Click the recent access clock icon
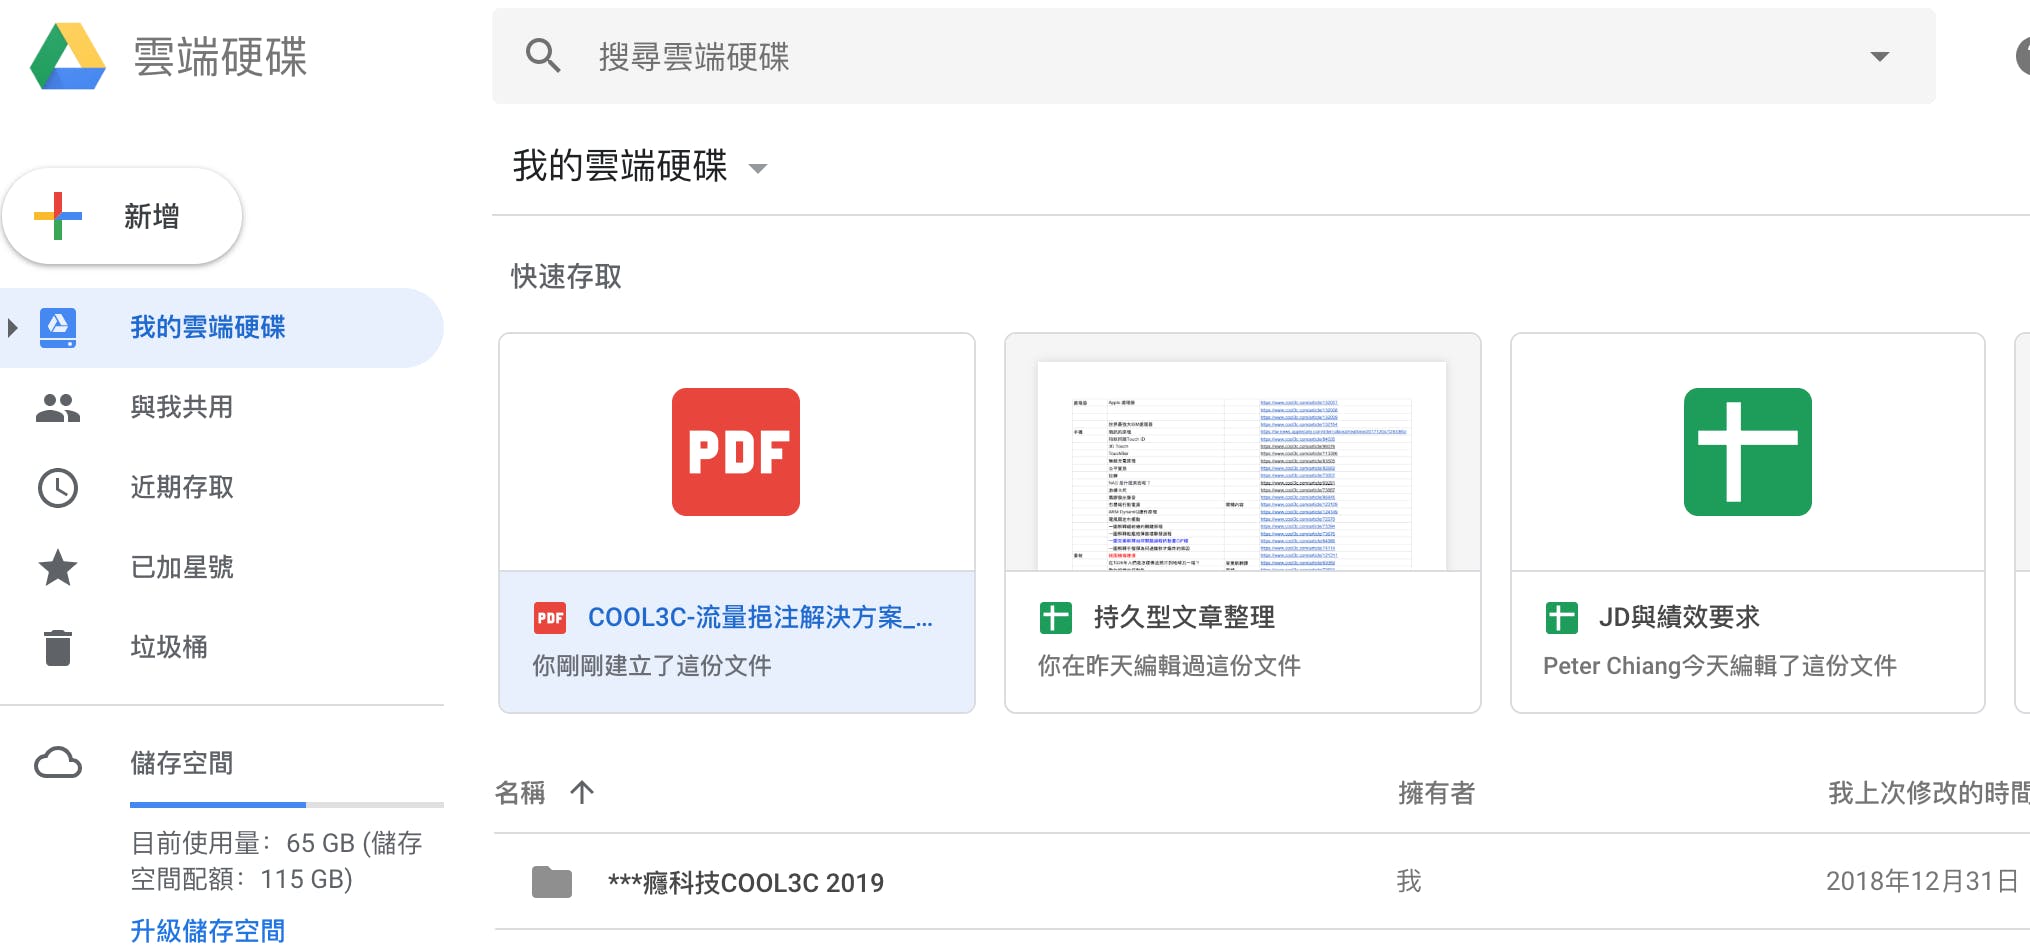The height and width of the screenshot is (946, 2030). pyautogui.click(x=58, y=488)
